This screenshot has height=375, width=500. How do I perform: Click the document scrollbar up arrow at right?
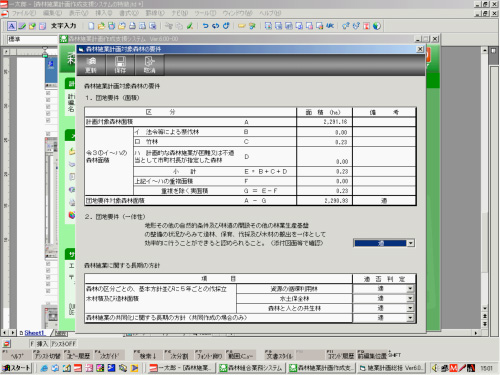click(485, 50)
